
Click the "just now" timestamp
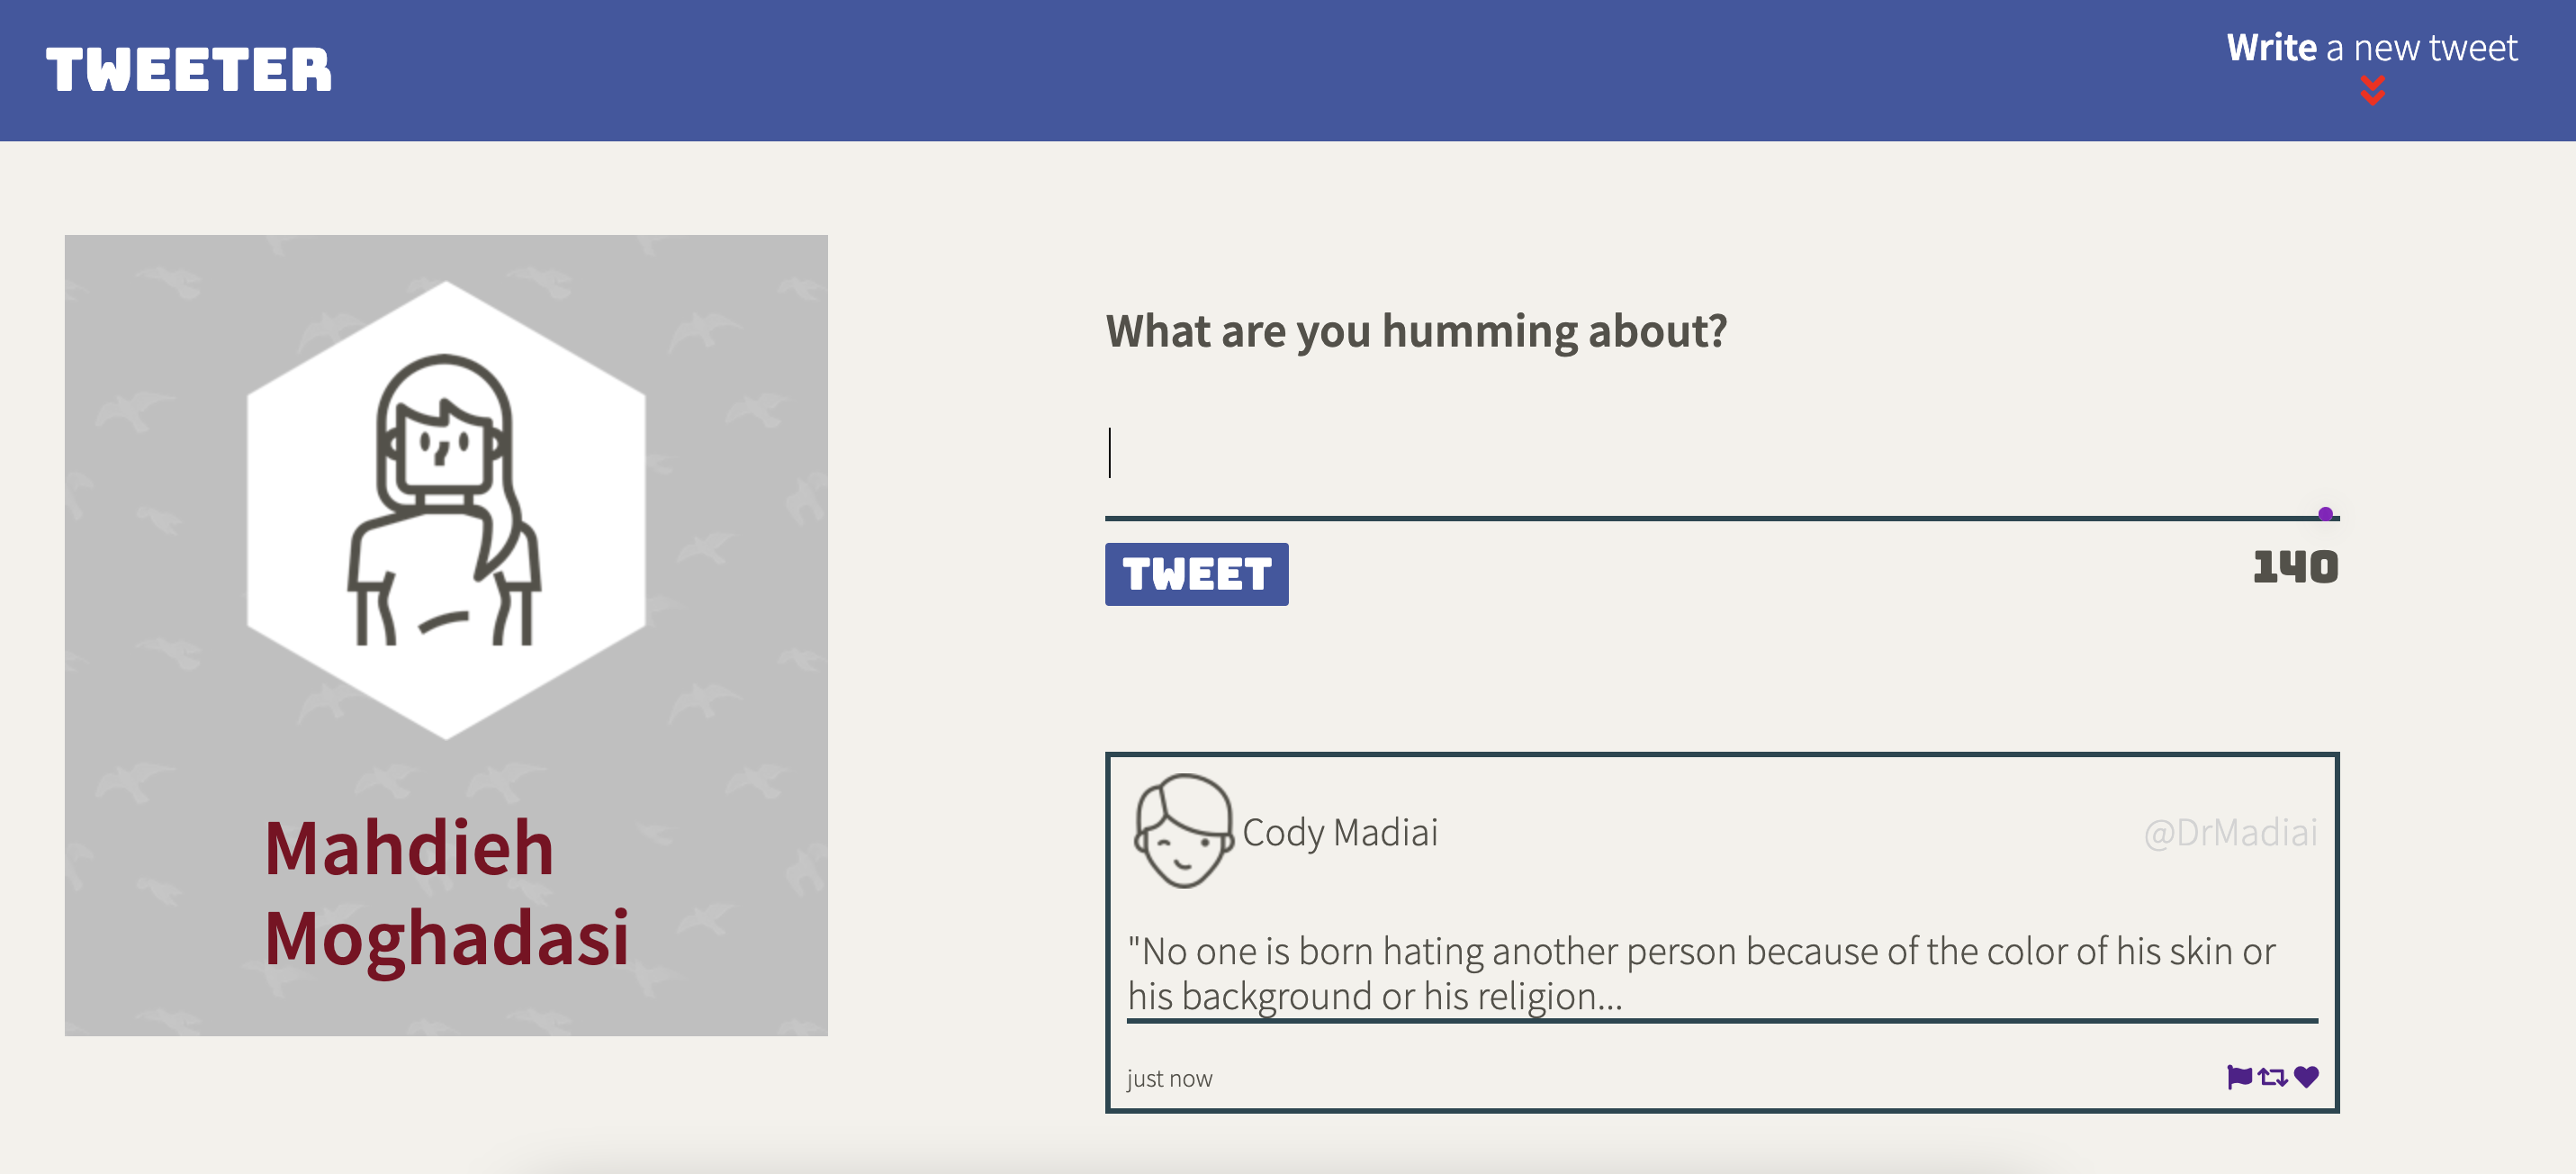pos(1169,1078)
